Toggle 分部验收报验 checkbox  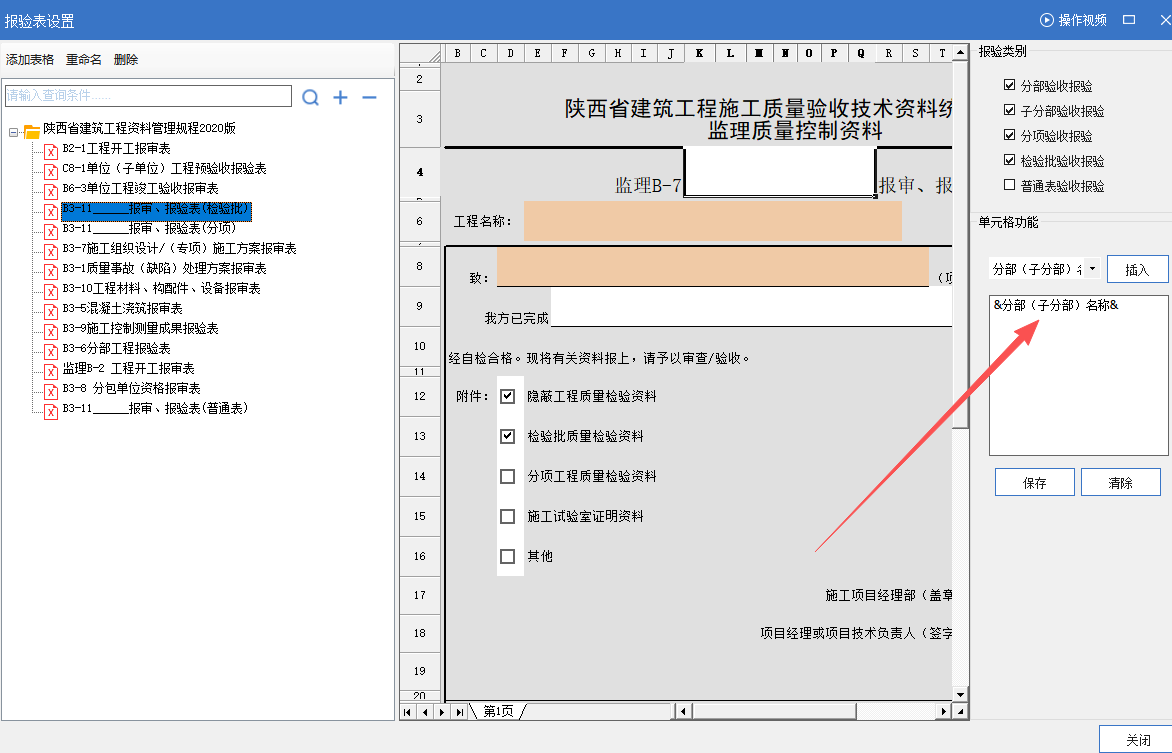point(1010,86)
